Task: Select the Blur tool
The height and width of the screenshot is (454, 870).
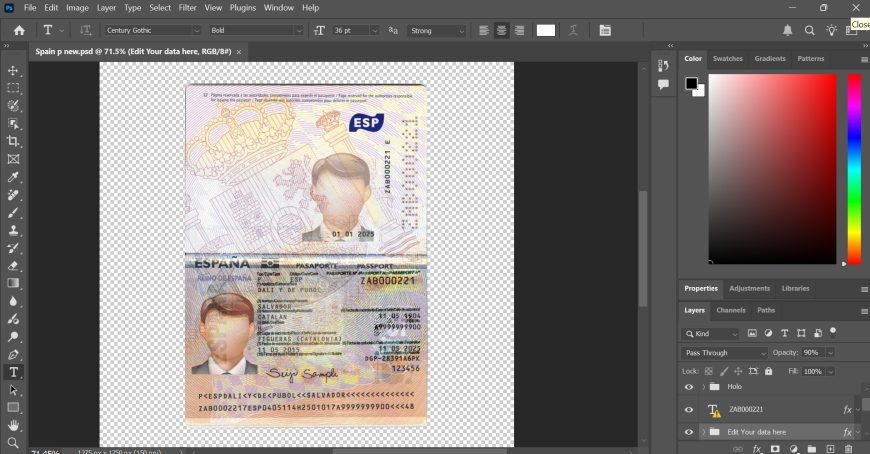Action: [13, 301]
